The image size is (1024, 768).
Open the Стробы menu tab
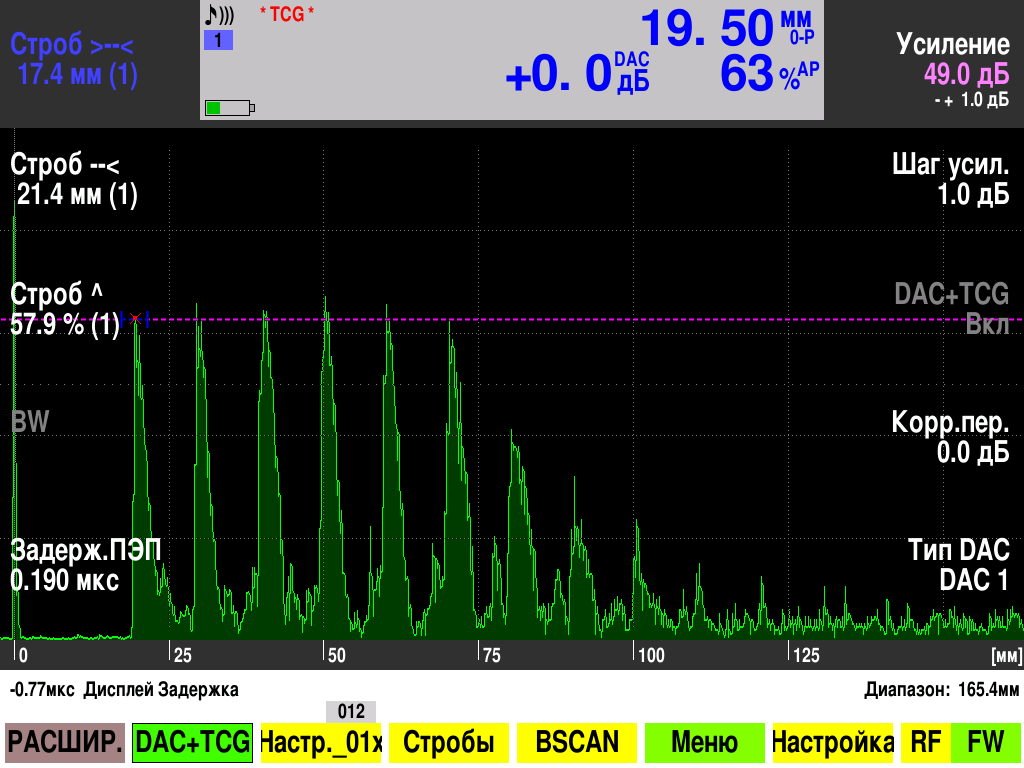448,743
